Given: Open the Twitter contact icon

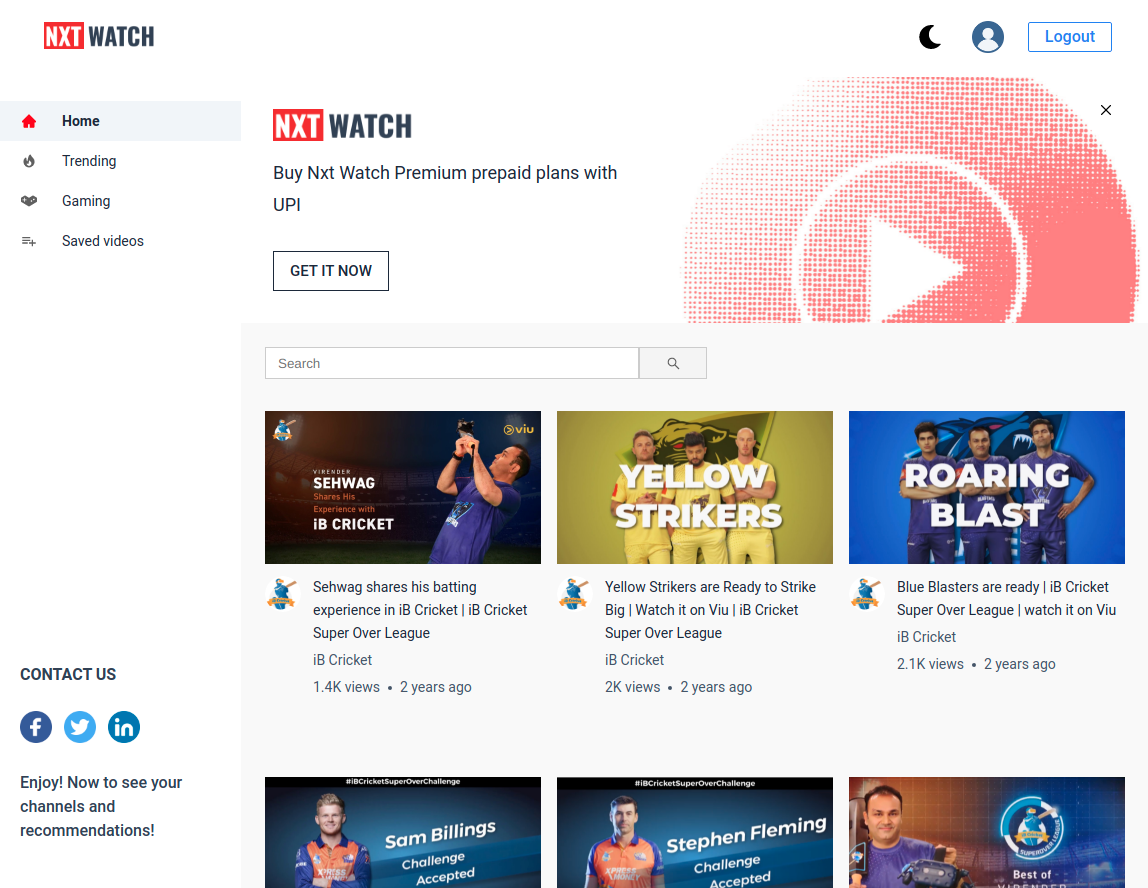Looking at the screenshot, I should (80, 727).
